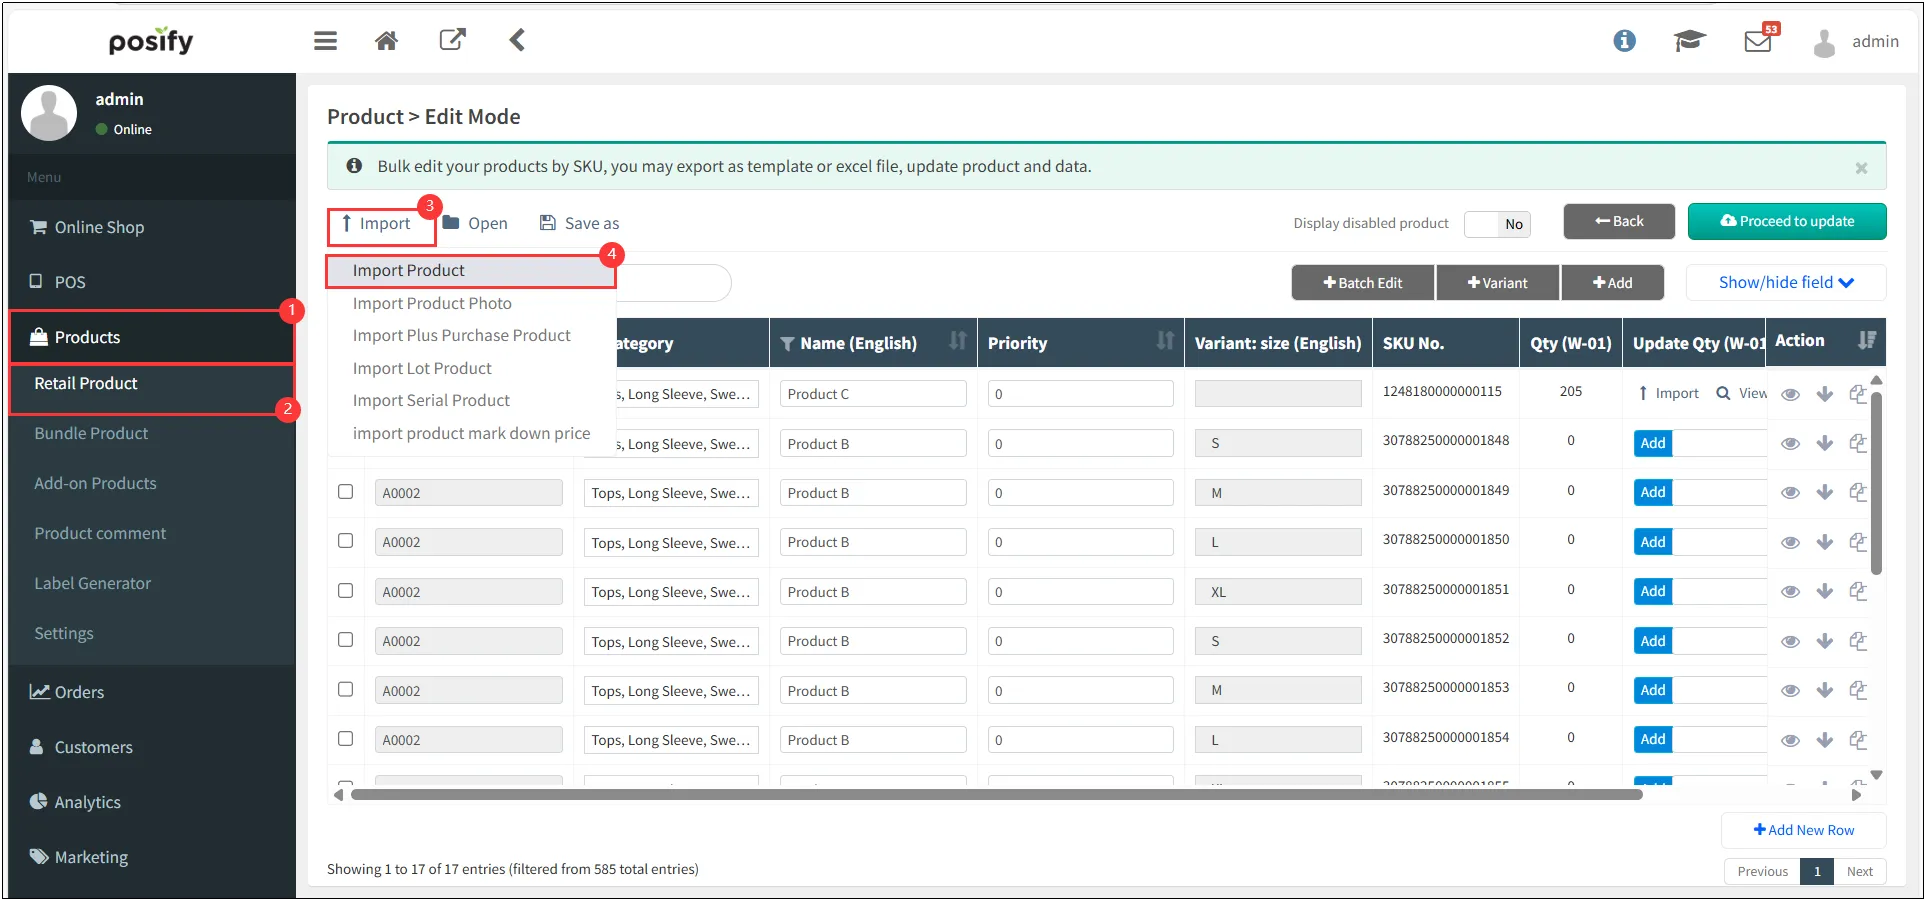Select Import Product Photo menu entry
Viewport: 1926px width, 903px height.
pos(432,303)
